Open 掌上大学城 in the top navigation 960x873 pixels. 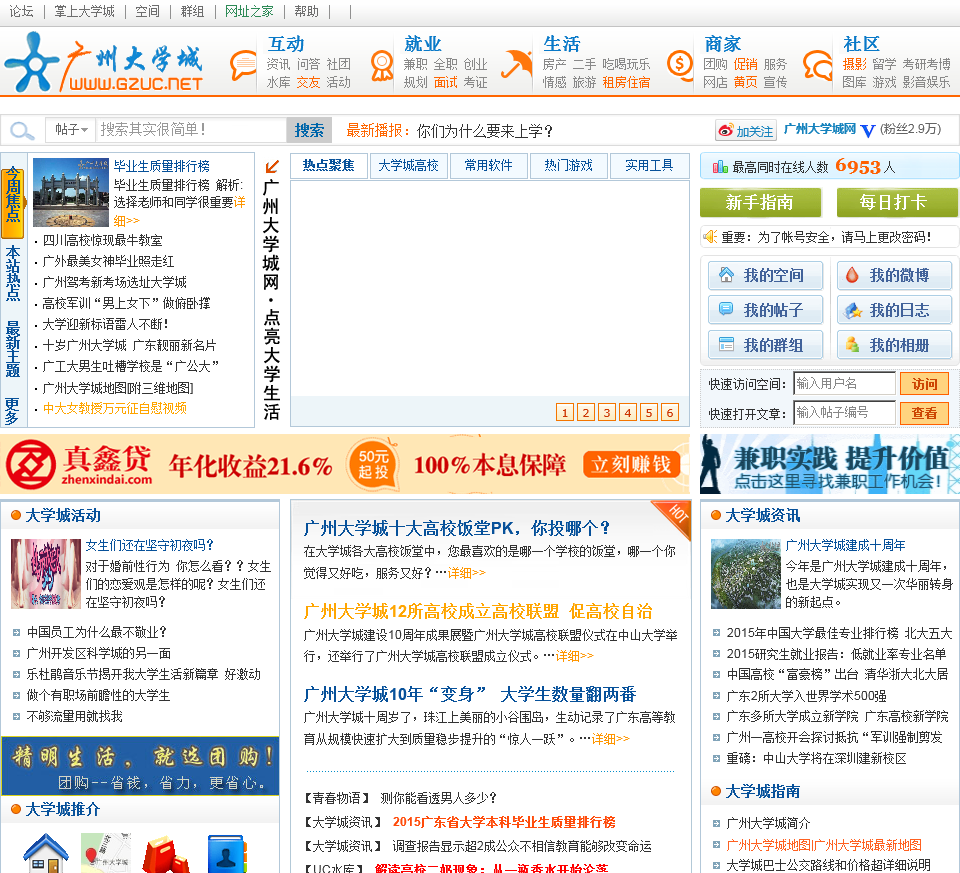click(84, 11)
